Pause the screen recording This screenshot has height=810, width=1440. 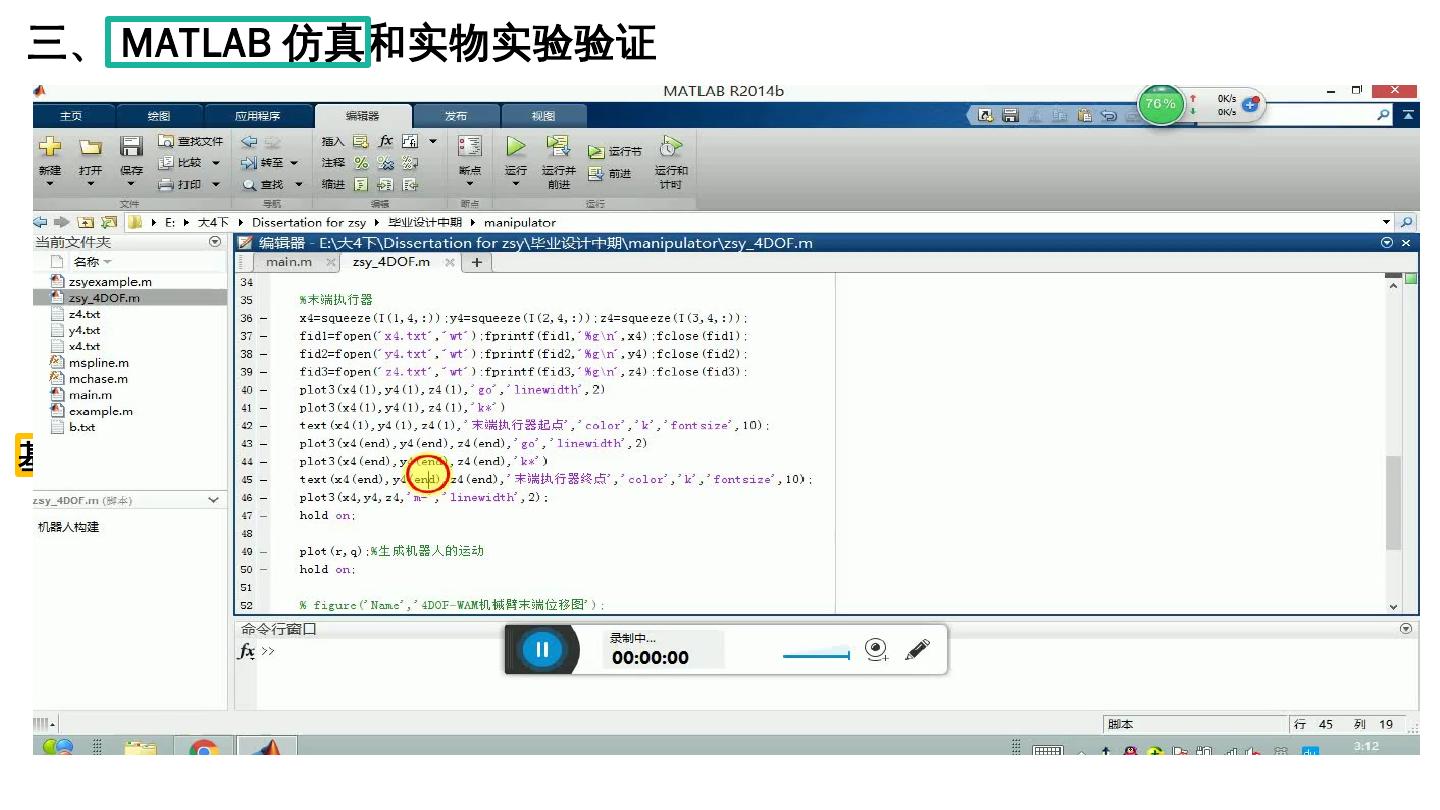[x=542, y=650]
